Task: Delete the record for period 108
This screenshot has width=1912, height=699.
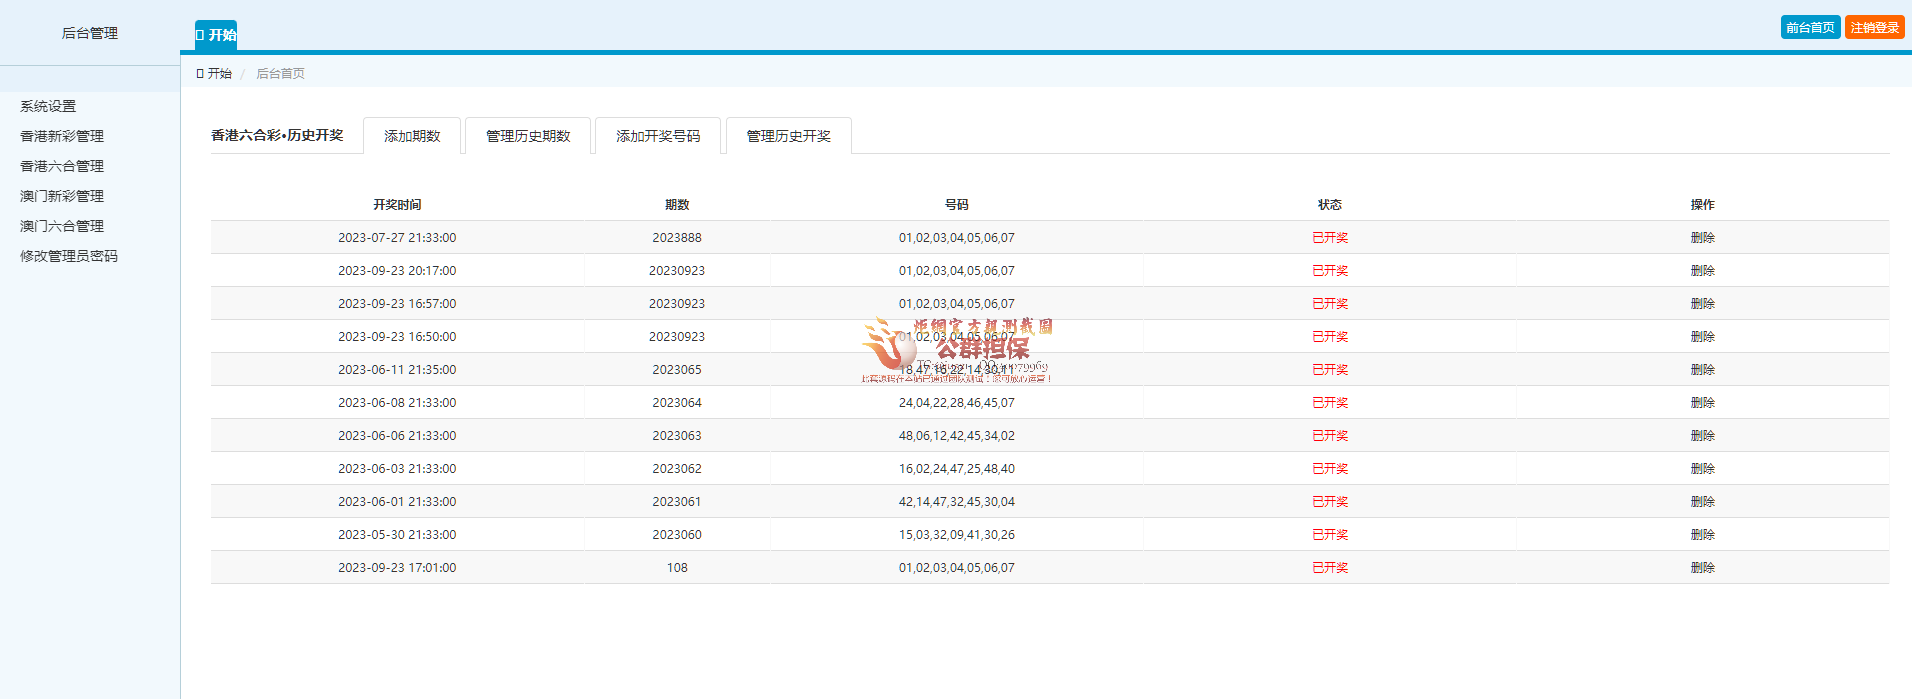Action: (1702, 568)
